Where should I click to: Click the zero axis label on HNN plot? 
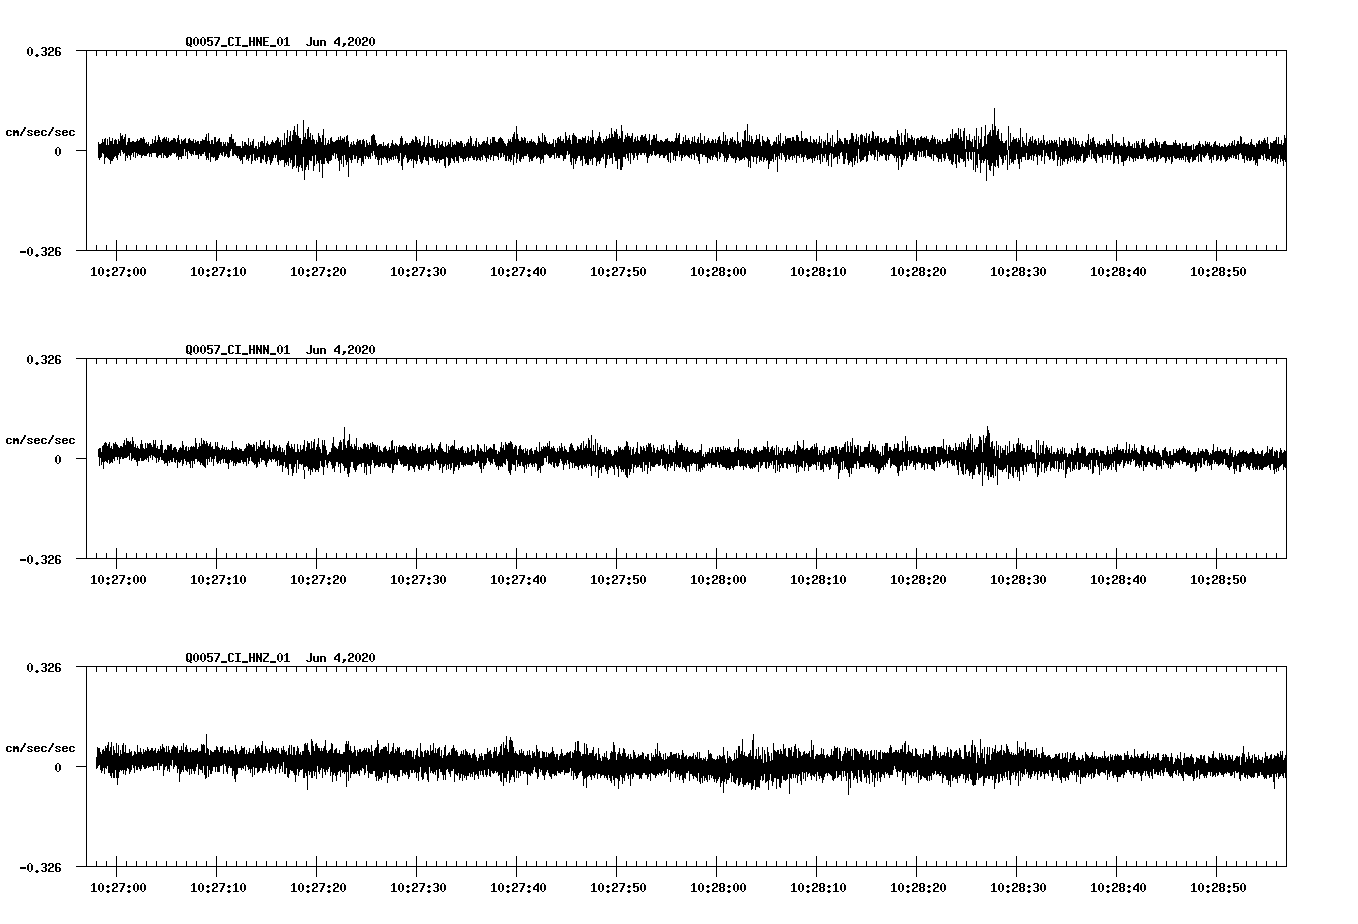tap(58, 459)
